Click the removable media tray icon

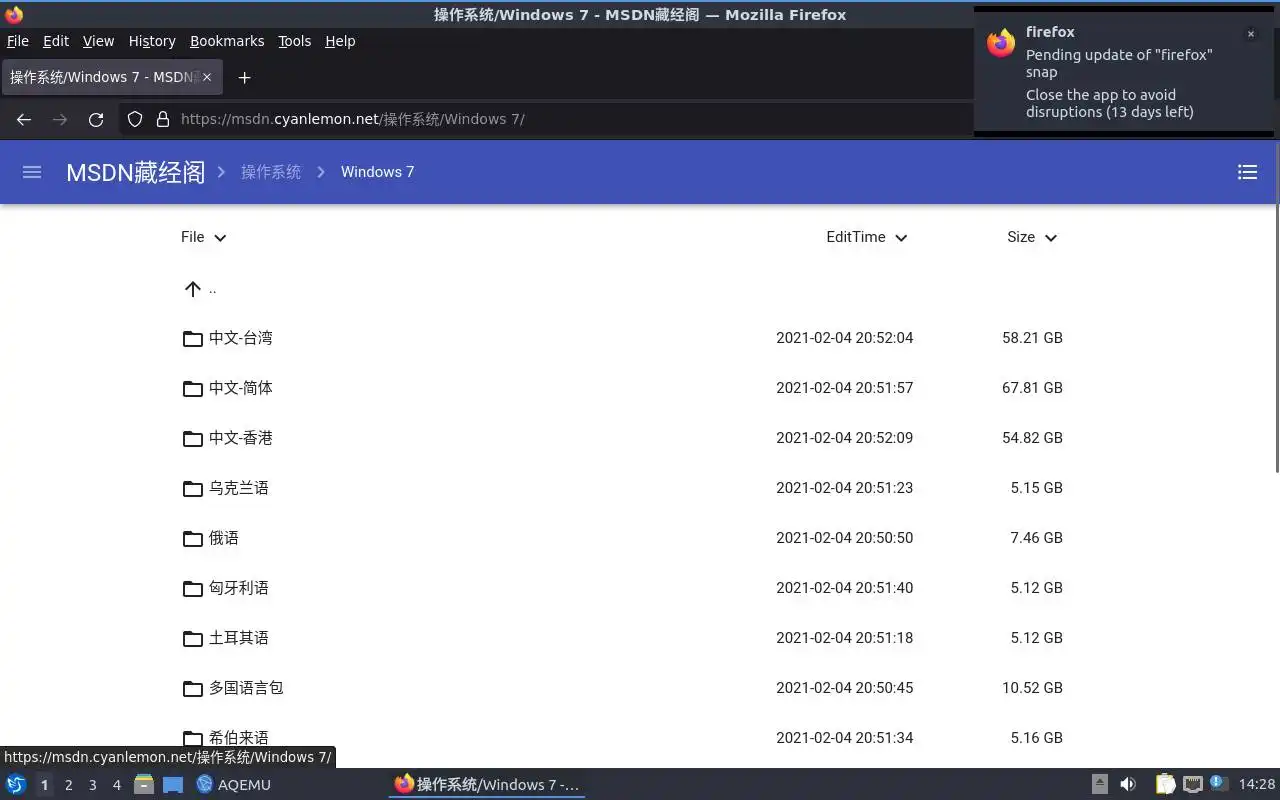(1099, 784)
